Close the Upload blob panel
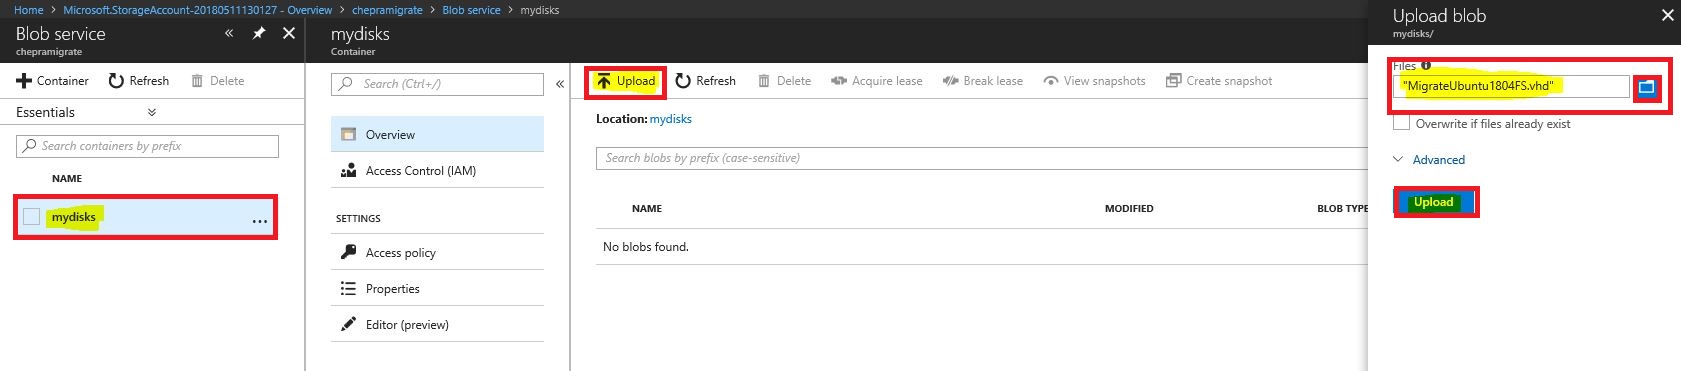 click(1667, 15)
